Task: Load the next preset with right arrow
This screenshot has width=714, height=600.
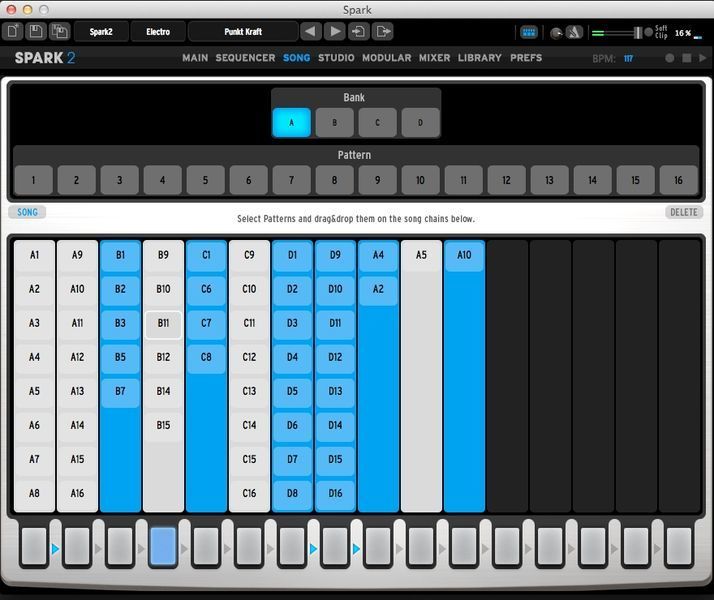Action: pos(335,32)
